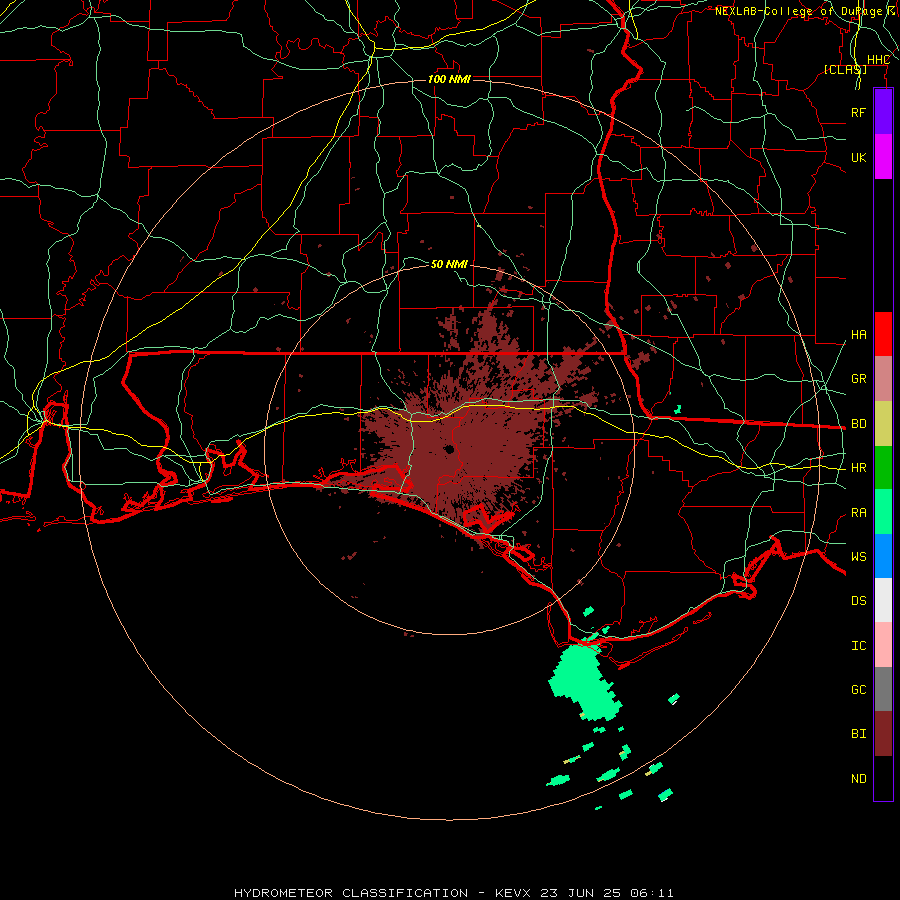The width and height of the screenshot is (900, 900).
Task: Click the 'RF' legend label
Action: click(x=858, y=112)
